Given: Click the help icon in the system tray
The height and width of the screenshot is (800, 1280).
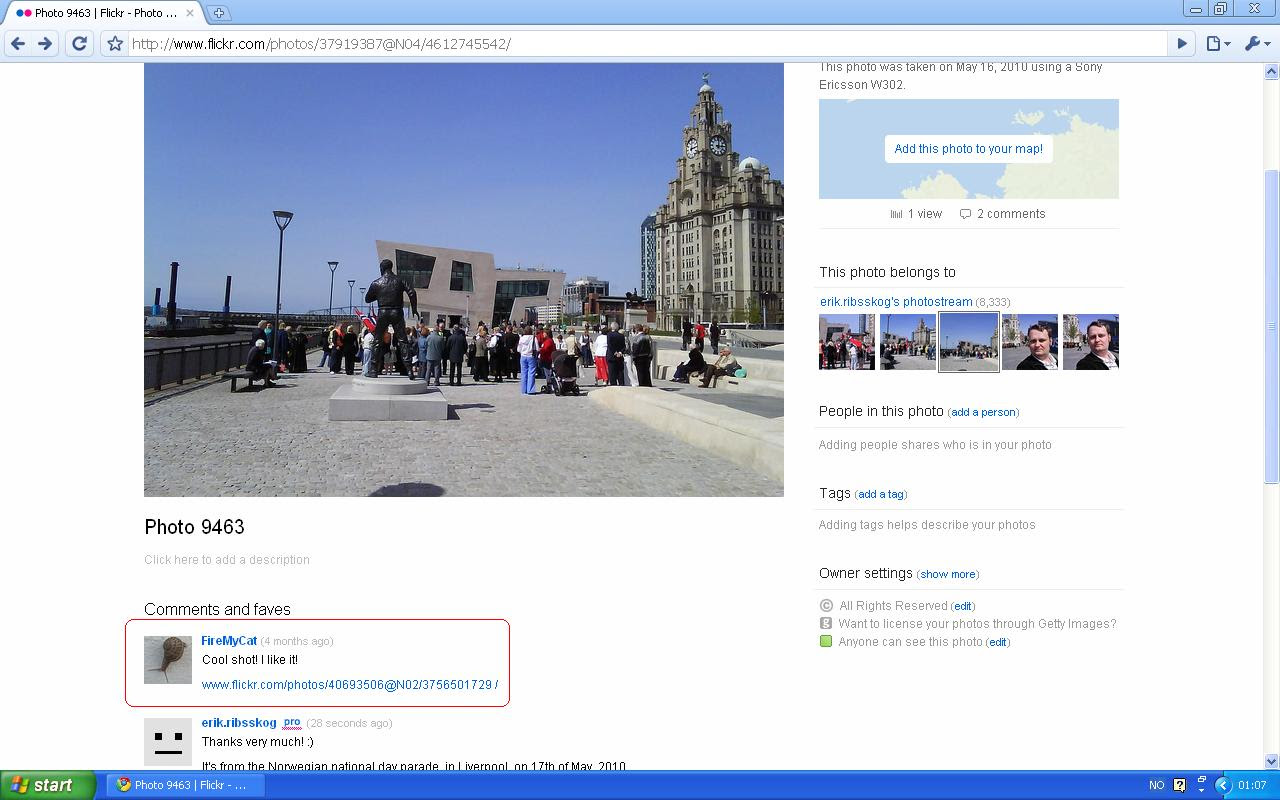Looking at the screenshot, I should click(x=1179, y=785).
